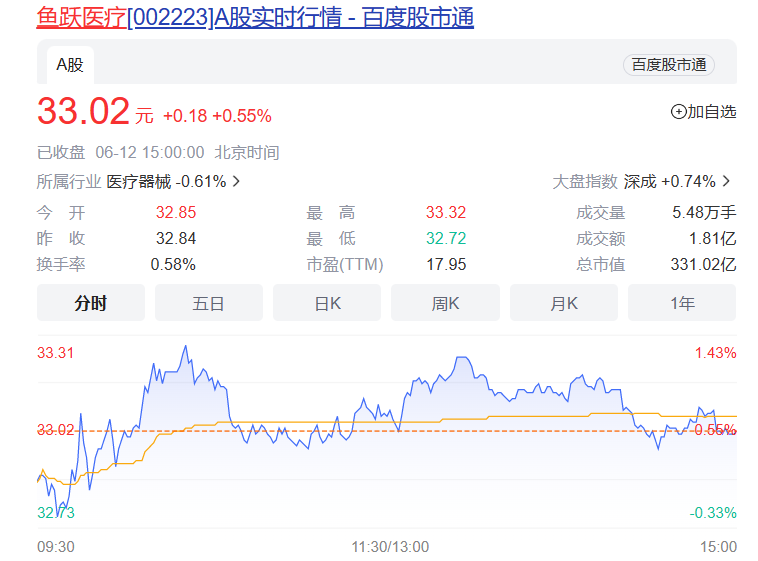Screen dimensions: 758x561
Task: Open the 鱼跃医疗 A股实时行情 title link
Action: 255,18
